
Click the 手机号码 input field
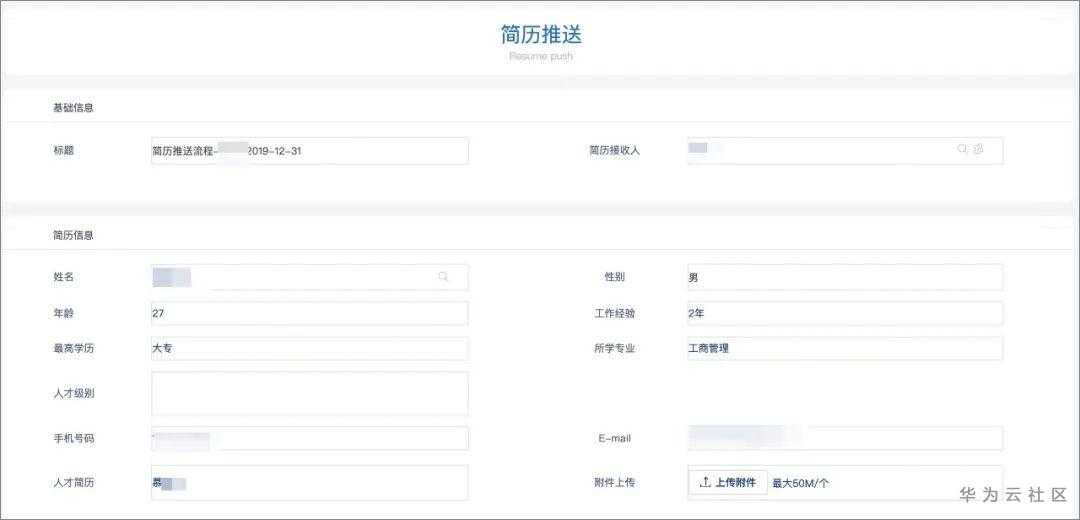pos(310,438)
